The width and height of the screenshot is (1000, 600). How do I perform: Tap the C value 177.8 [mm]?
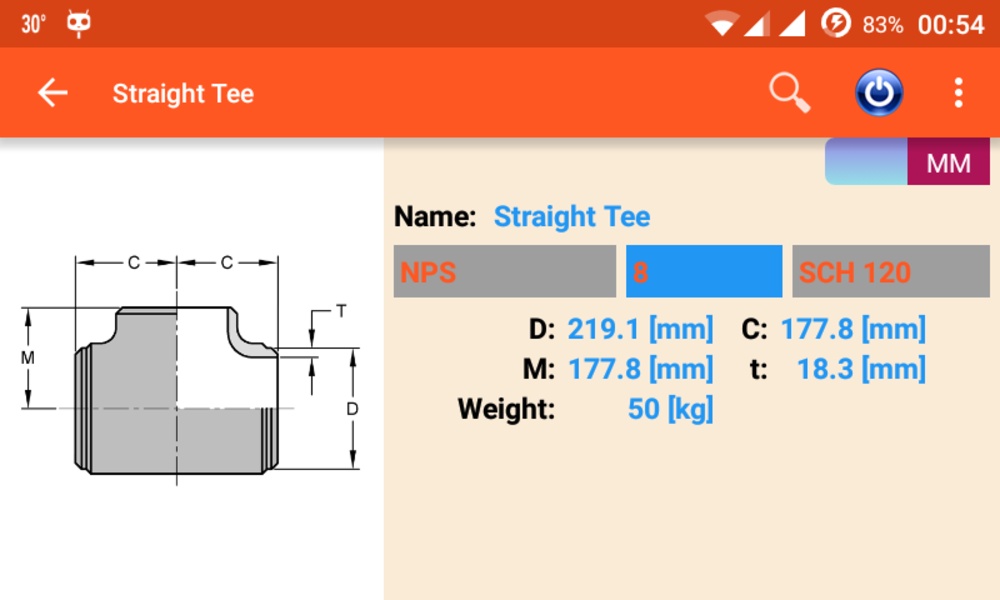853,330
